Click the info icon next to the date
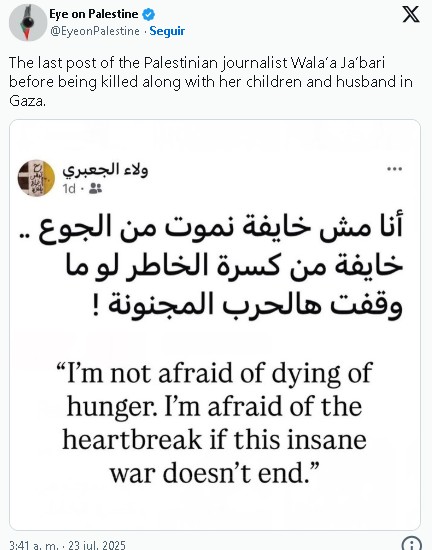 click(x=412, y=543)
